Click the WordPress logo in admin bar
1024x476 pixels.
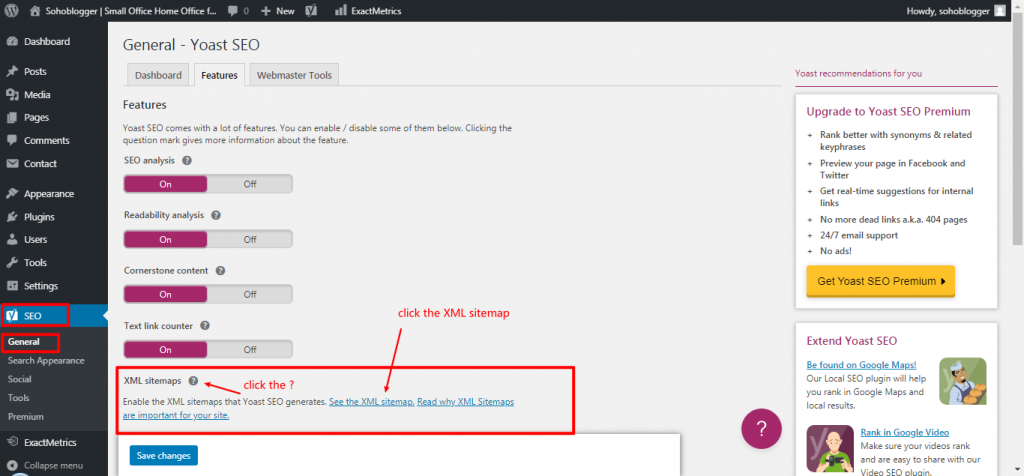pyautogui.click(x=13, y=11)
